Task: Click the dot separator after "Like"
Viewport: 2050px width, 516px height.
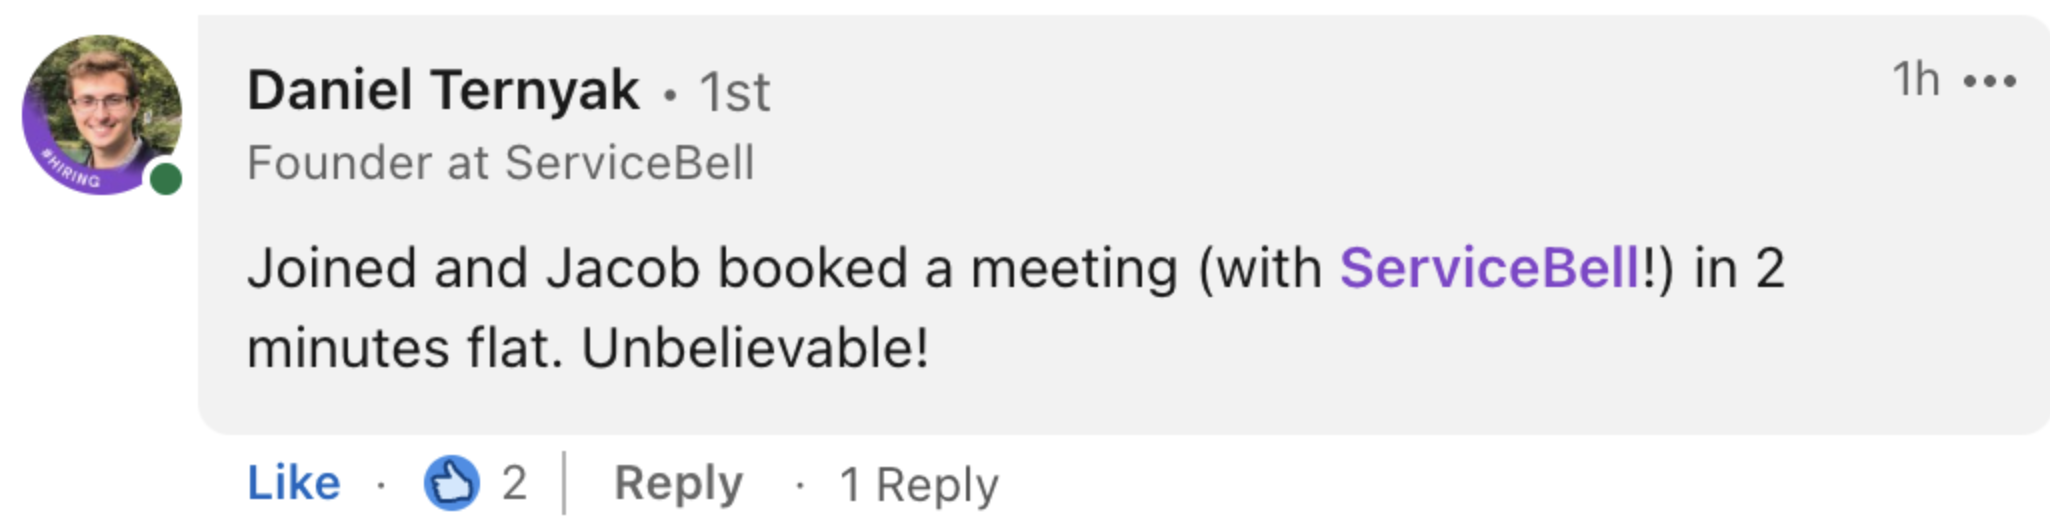Action: (381, 485)
